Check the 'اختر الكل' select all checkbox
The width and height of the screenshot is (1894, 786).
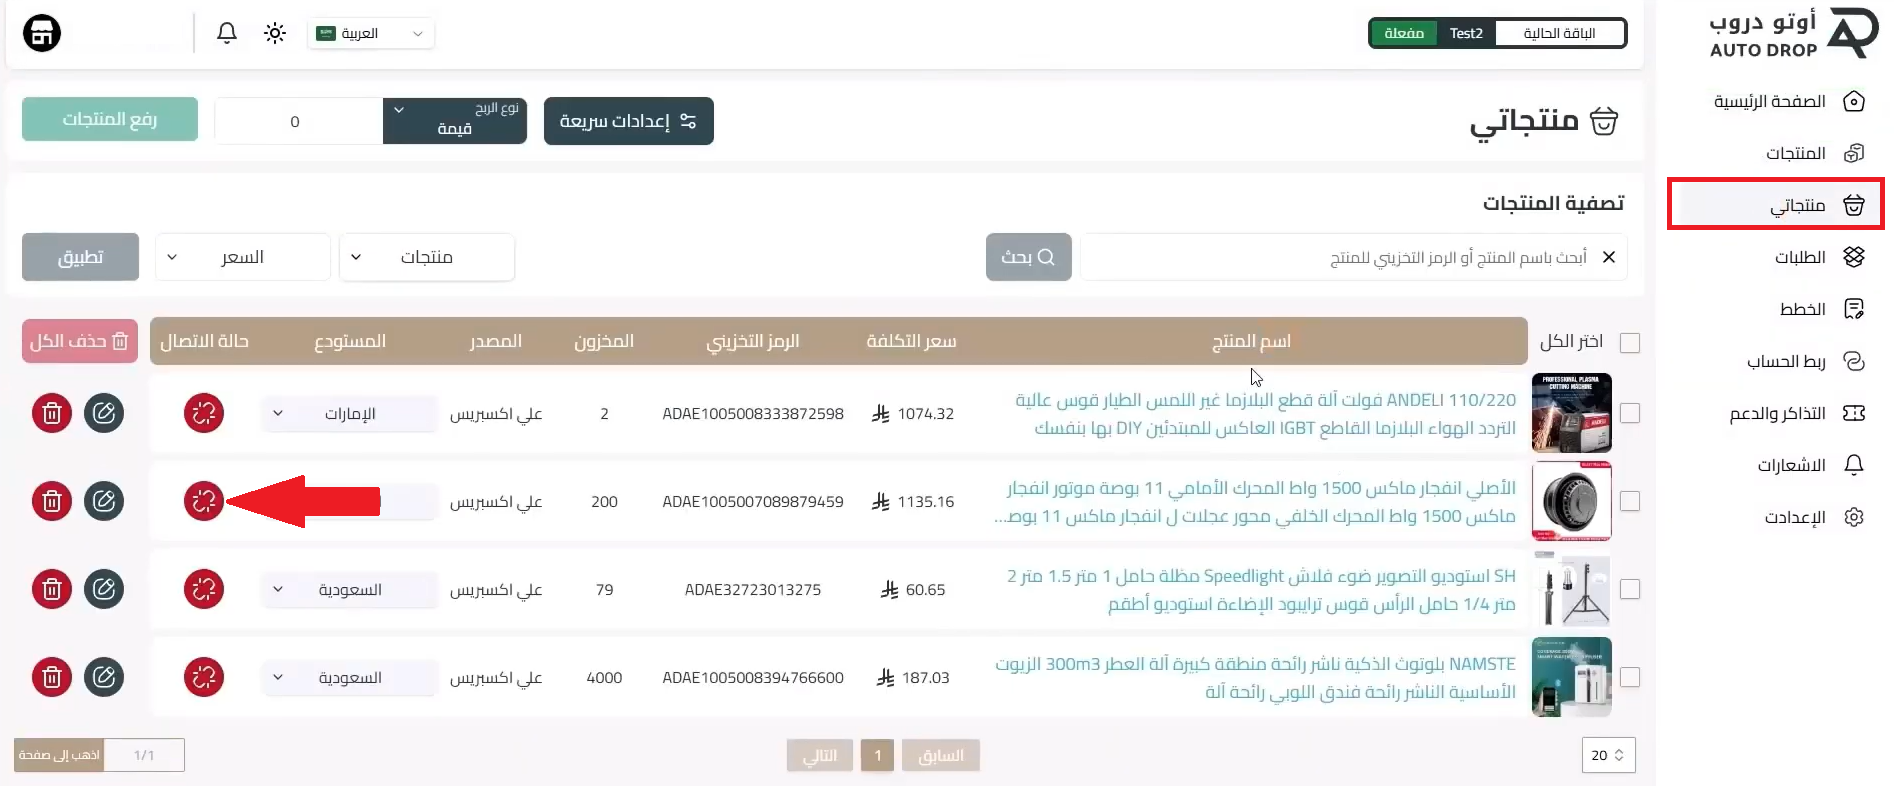click(1630, 343)
